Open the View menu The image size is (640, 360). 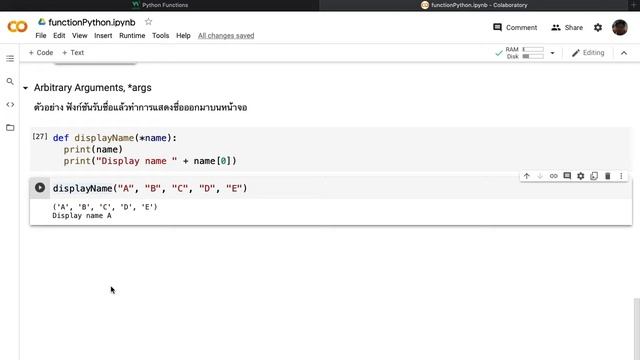tap(80, 36)
